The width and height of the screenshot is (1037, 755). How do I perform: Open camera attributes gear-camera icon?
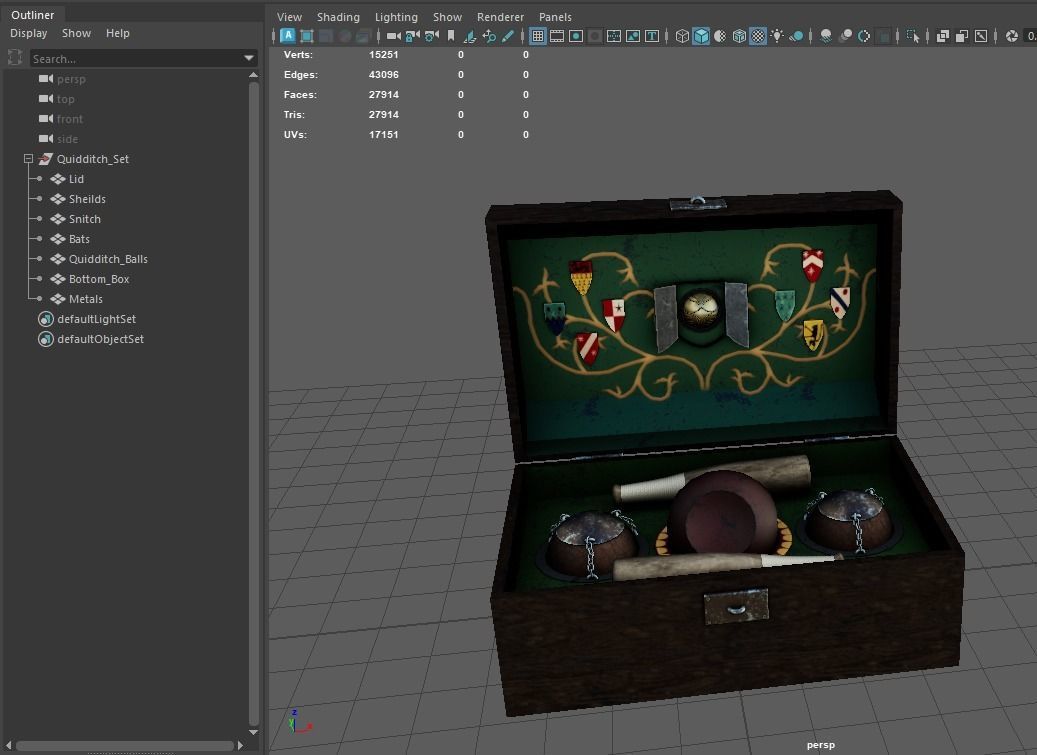tap(432, 36)
